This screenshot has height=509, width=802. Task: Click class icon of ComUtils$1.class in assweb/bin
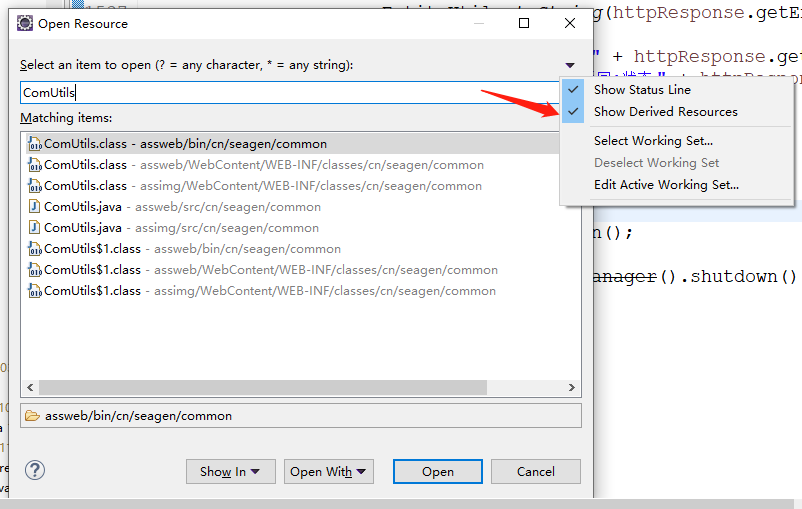pos(34,249)
